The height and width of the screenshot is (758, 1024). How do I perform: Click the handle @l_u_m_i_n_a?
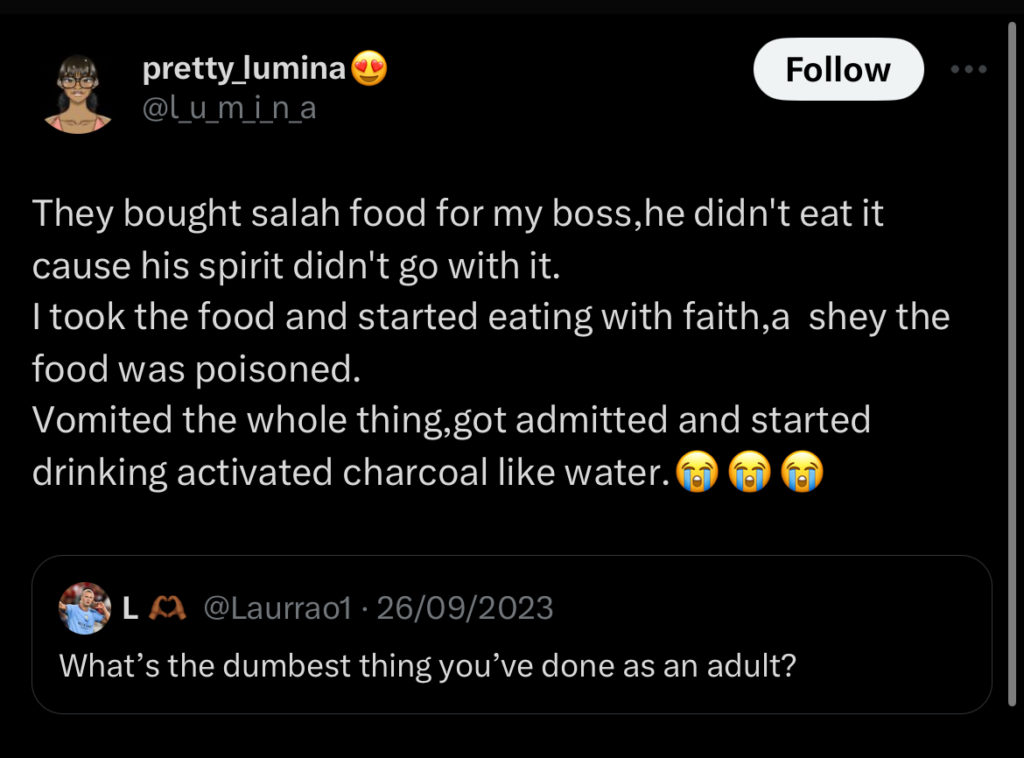pyautogui.click(x=228, y=108)
